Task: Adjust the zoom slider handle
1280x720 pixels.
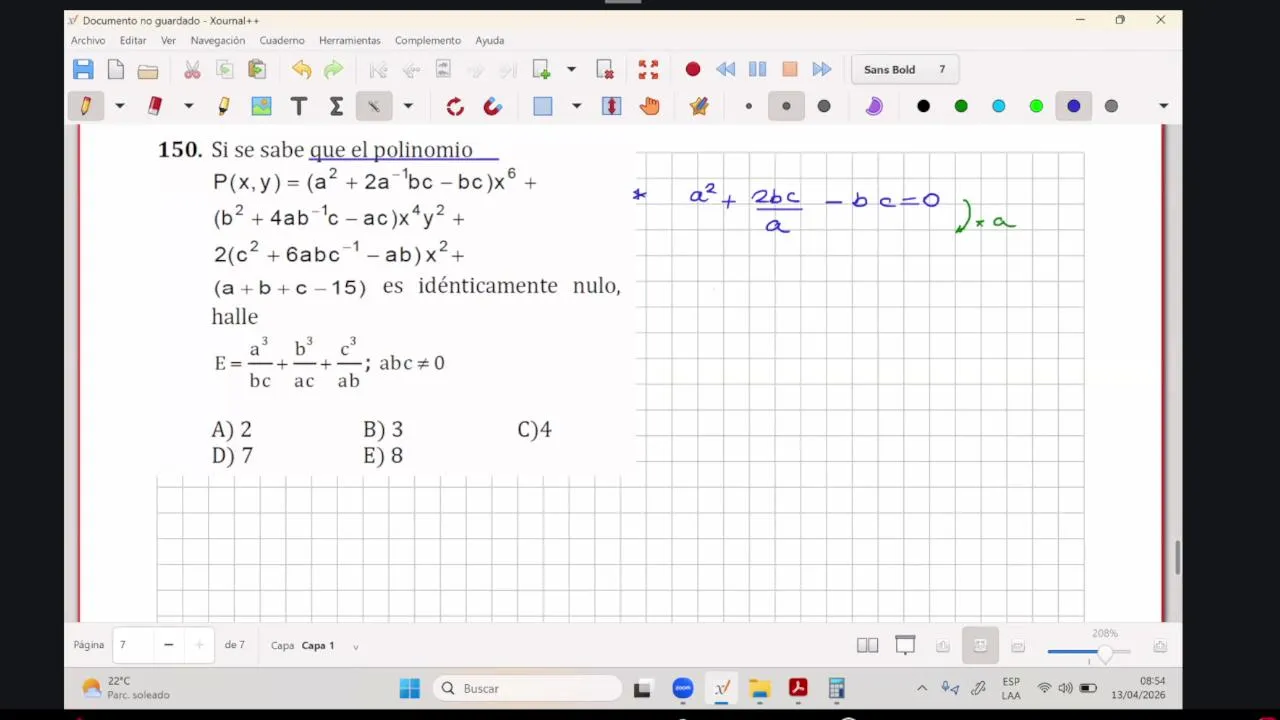Action: 1105,653
